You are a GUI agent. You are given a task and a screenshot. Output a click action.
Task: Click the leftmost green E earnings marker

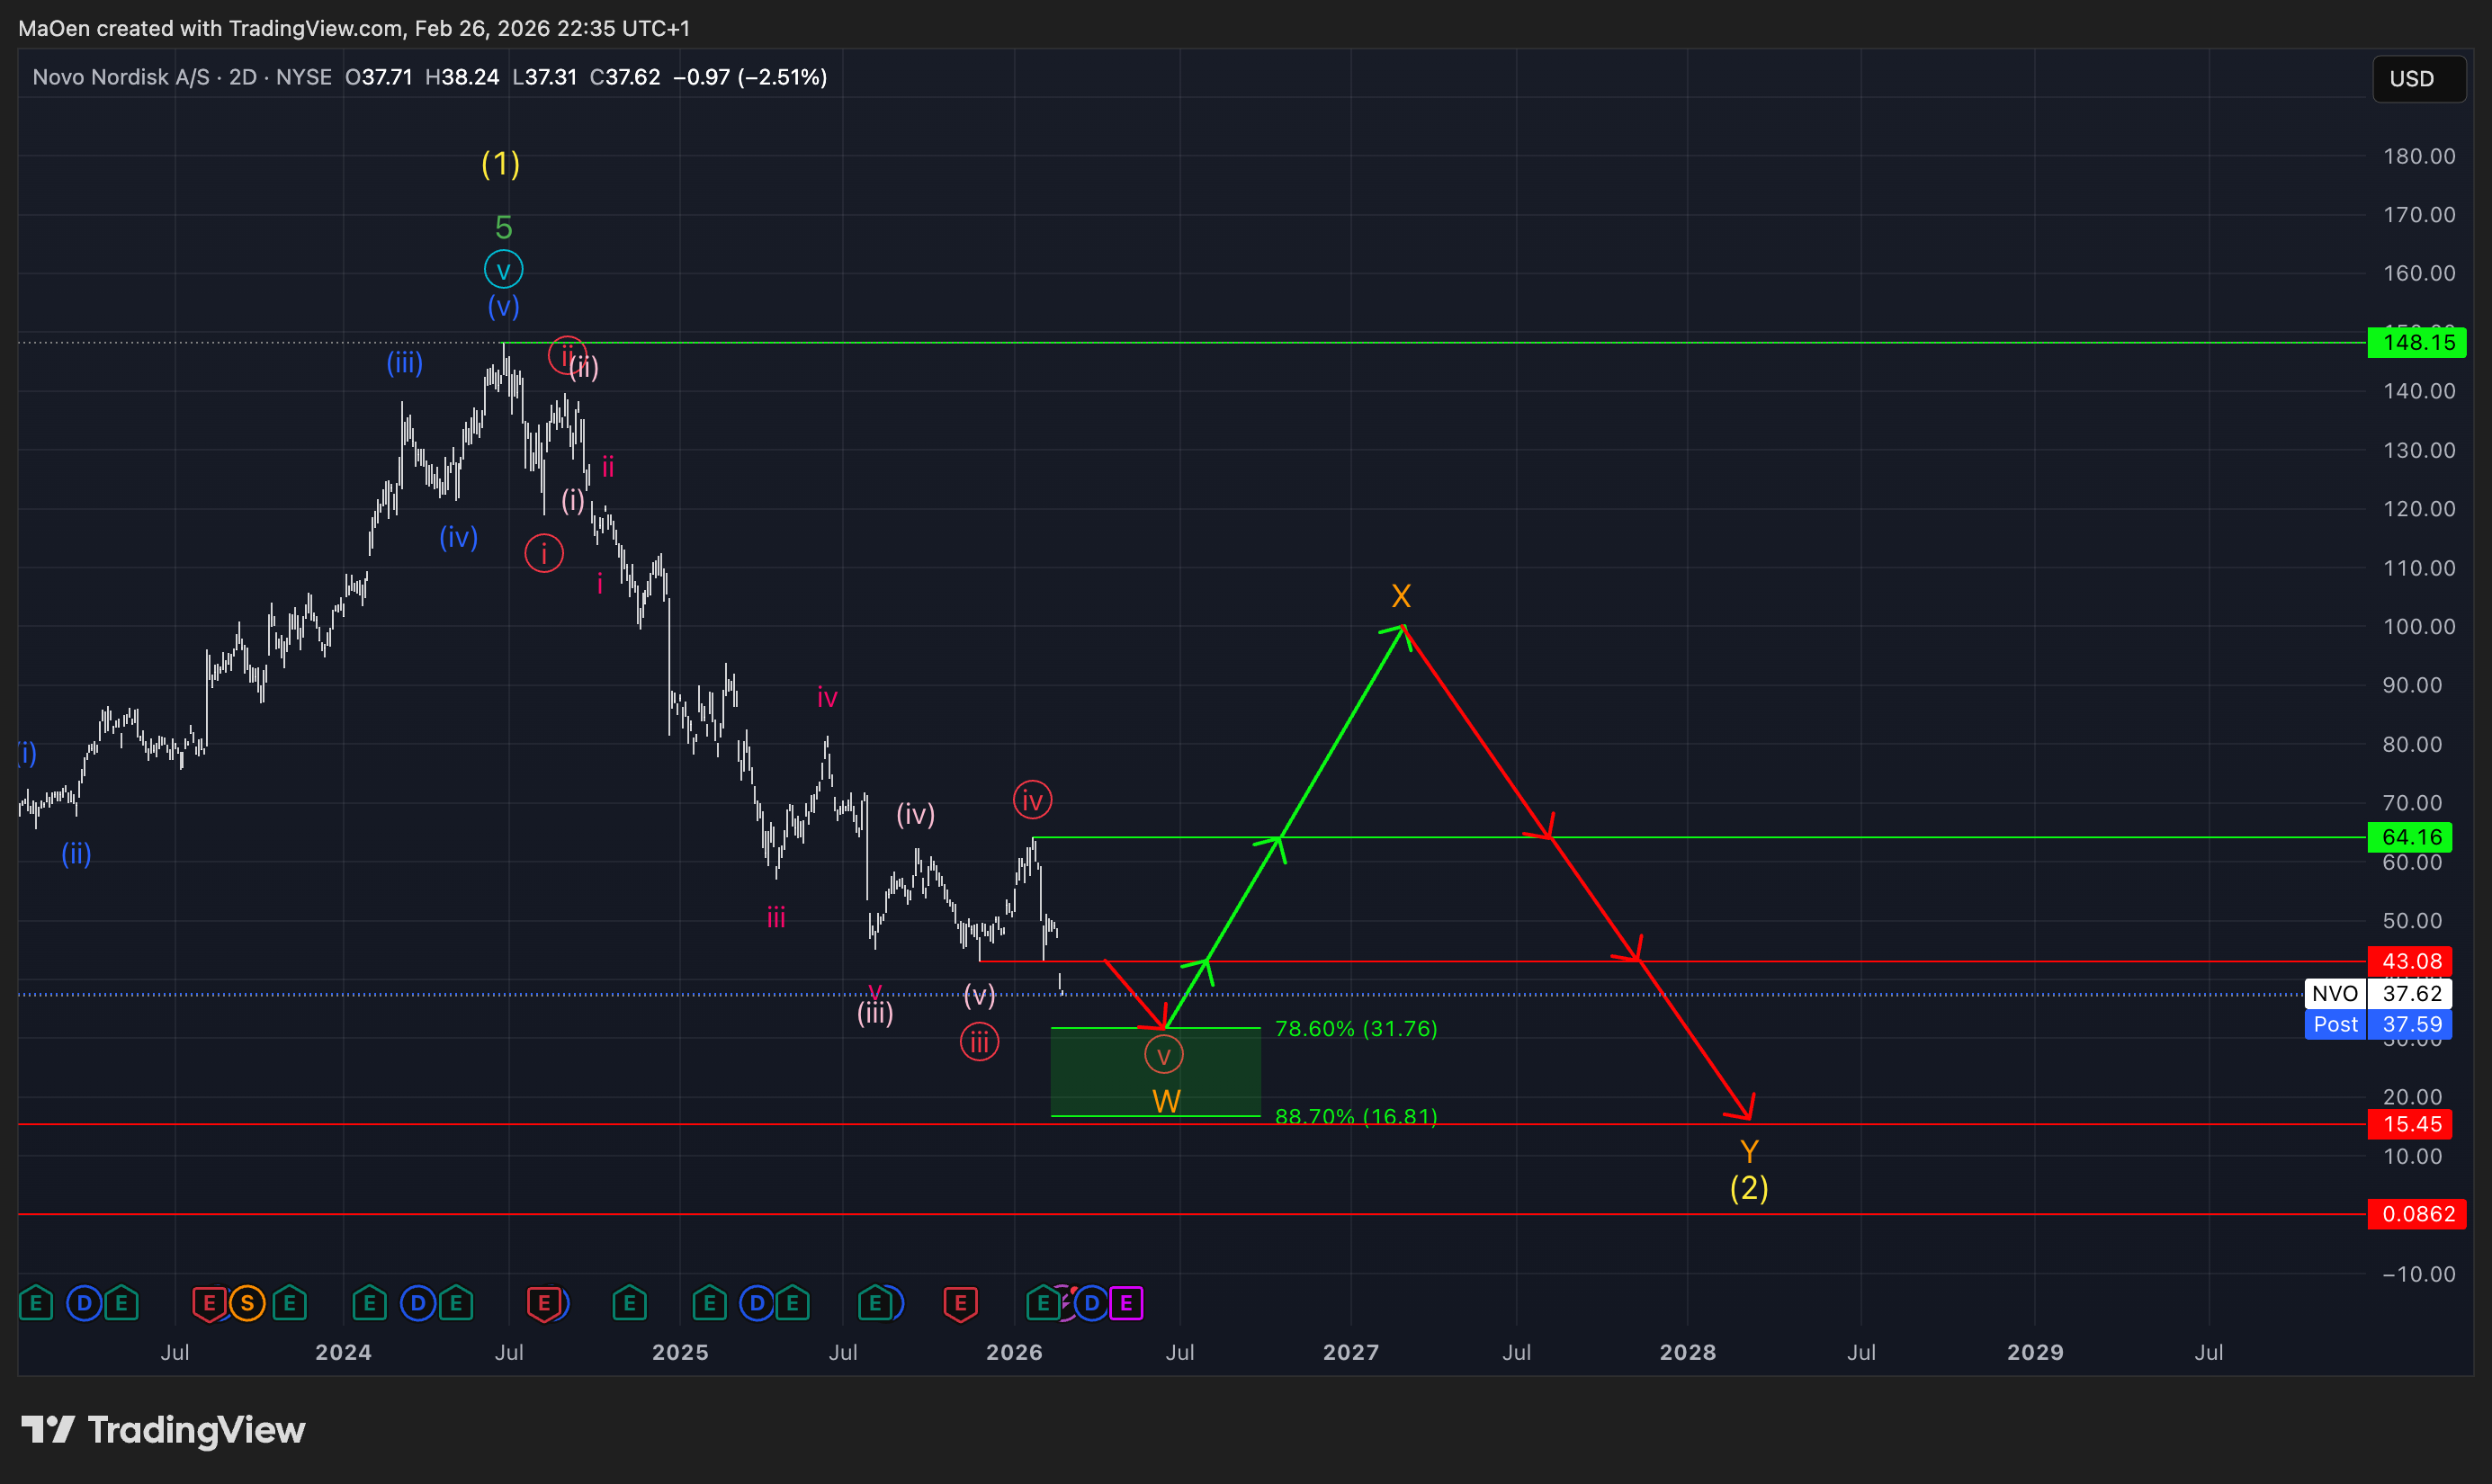click(36, 1303)
